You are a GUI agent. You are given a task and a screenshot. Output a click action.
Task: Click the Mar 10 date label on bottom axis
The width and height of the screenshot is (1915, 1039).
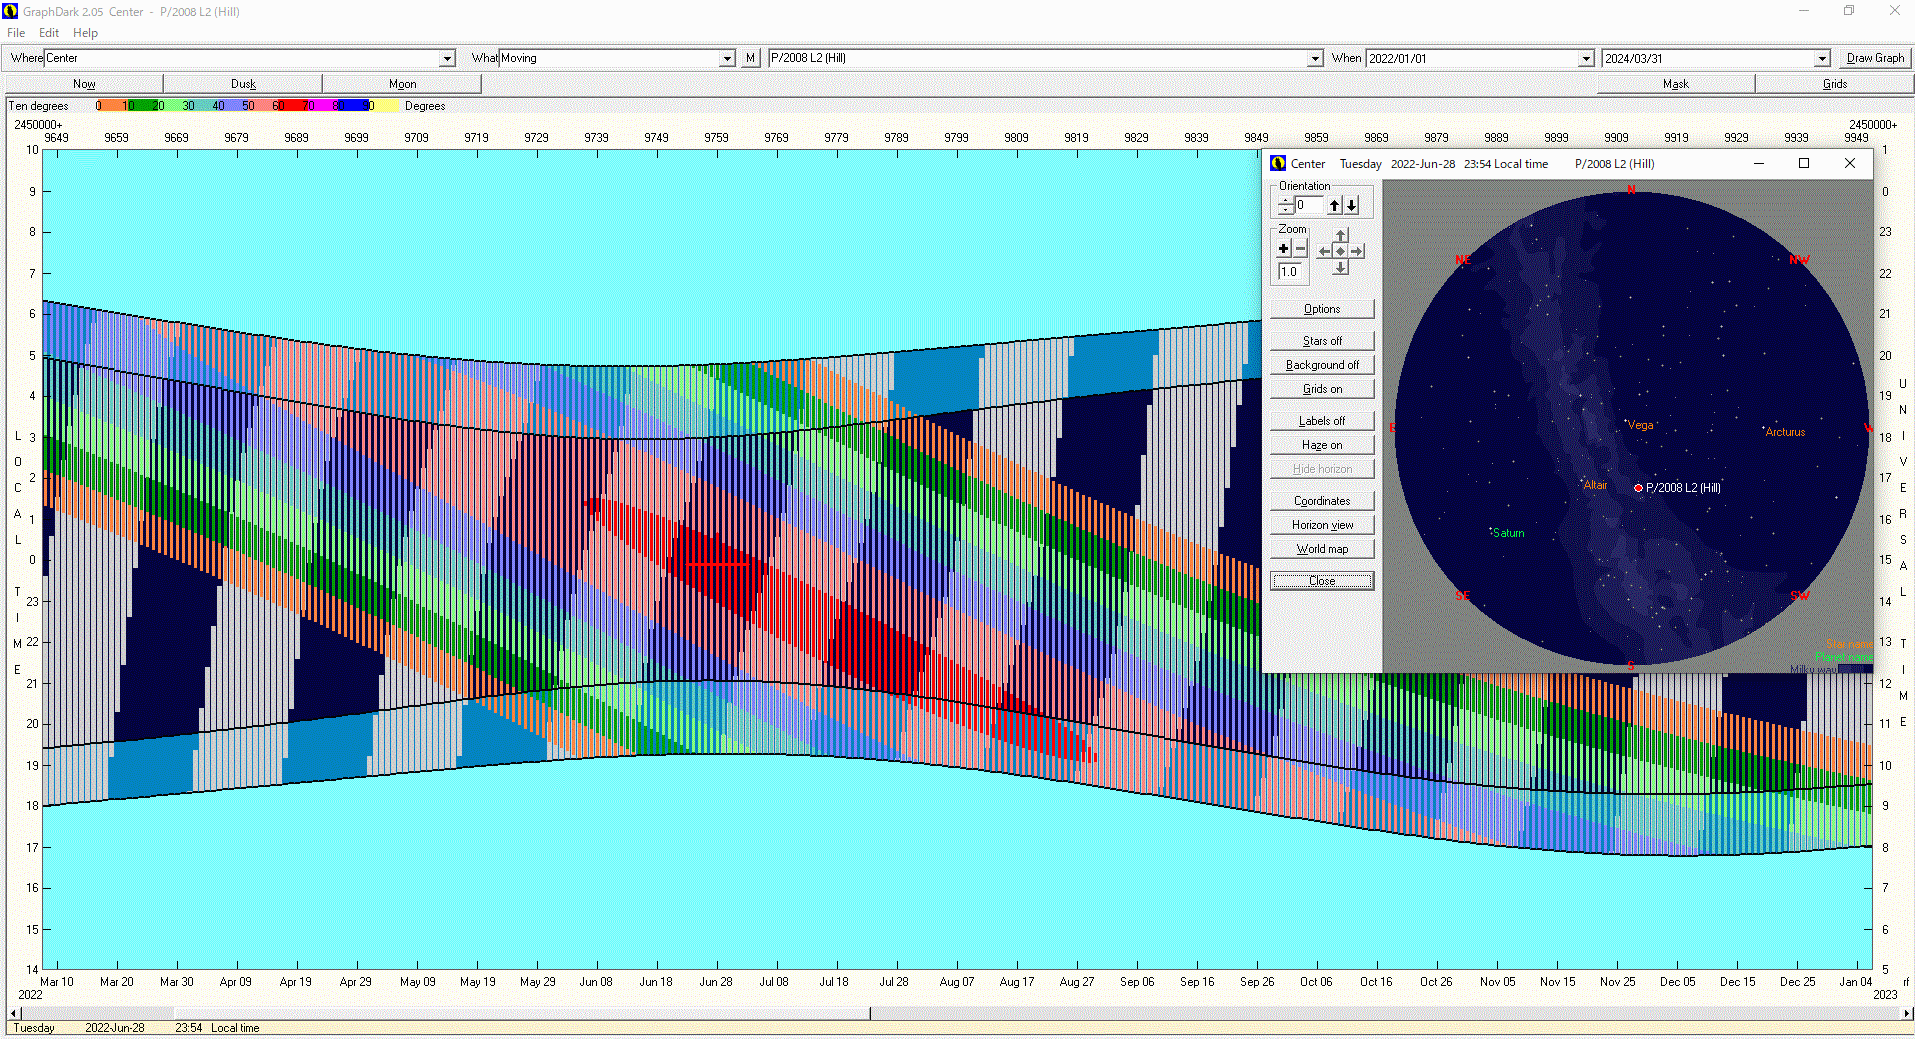point(57,982)
